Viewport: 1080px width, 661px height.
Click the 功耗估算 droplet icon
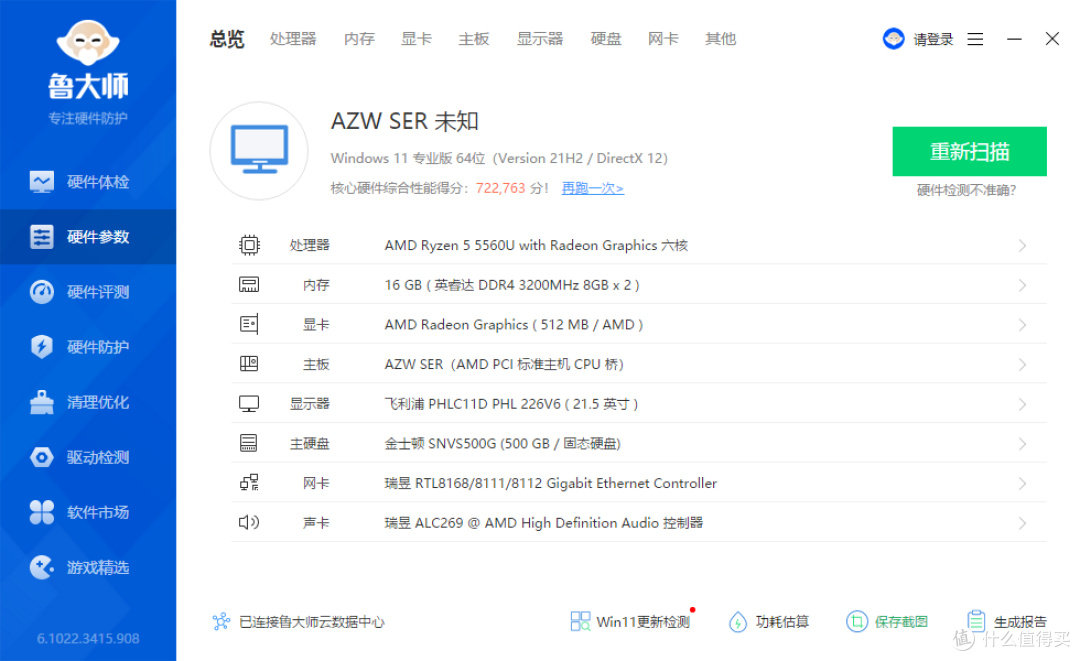(x=738, y=622)
